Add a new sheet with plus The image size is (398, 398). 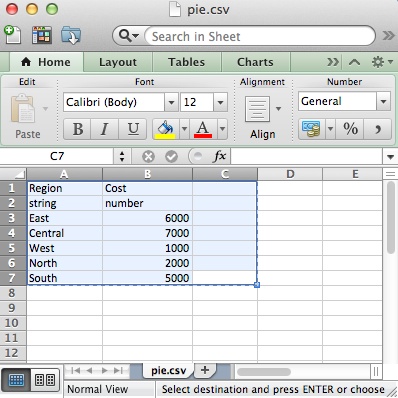point(205,370)
